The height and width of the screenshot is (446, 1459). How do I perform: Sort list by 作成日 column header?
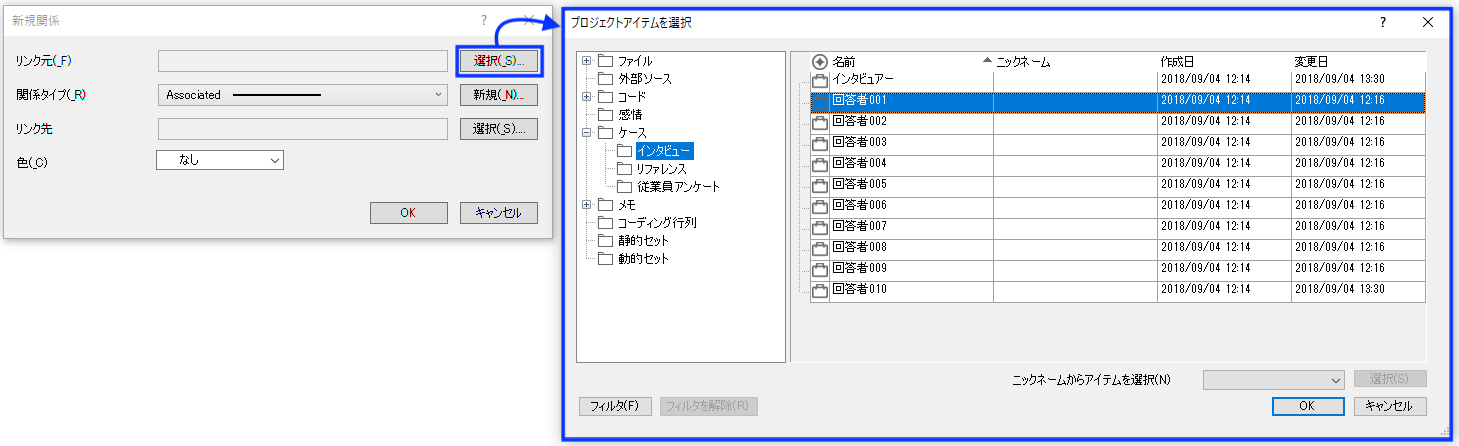tap(1223, 62)
